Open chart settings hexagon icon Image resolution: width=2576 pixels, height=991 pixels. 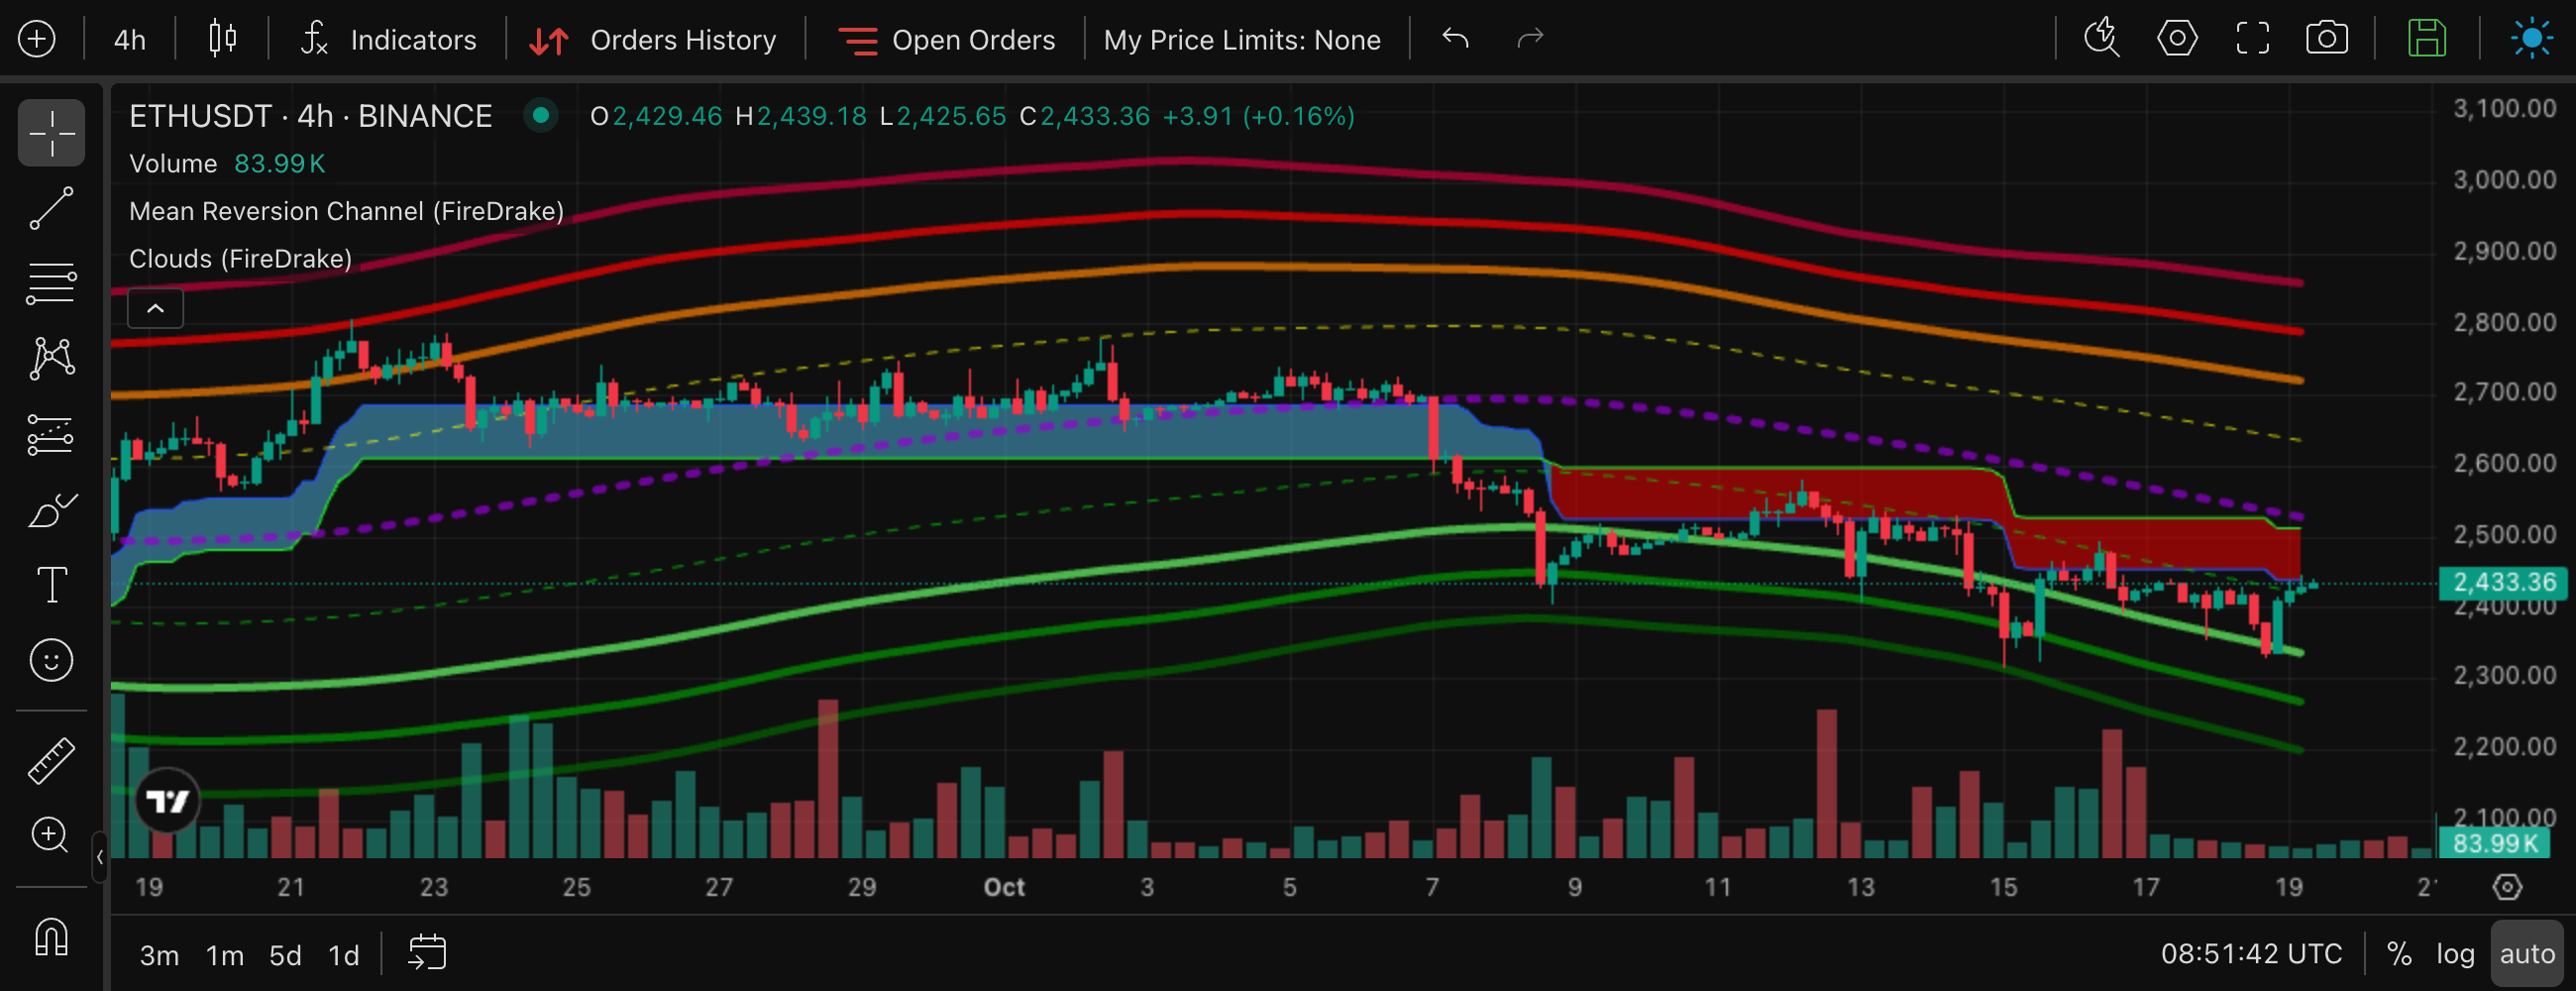click(2177, 39)
